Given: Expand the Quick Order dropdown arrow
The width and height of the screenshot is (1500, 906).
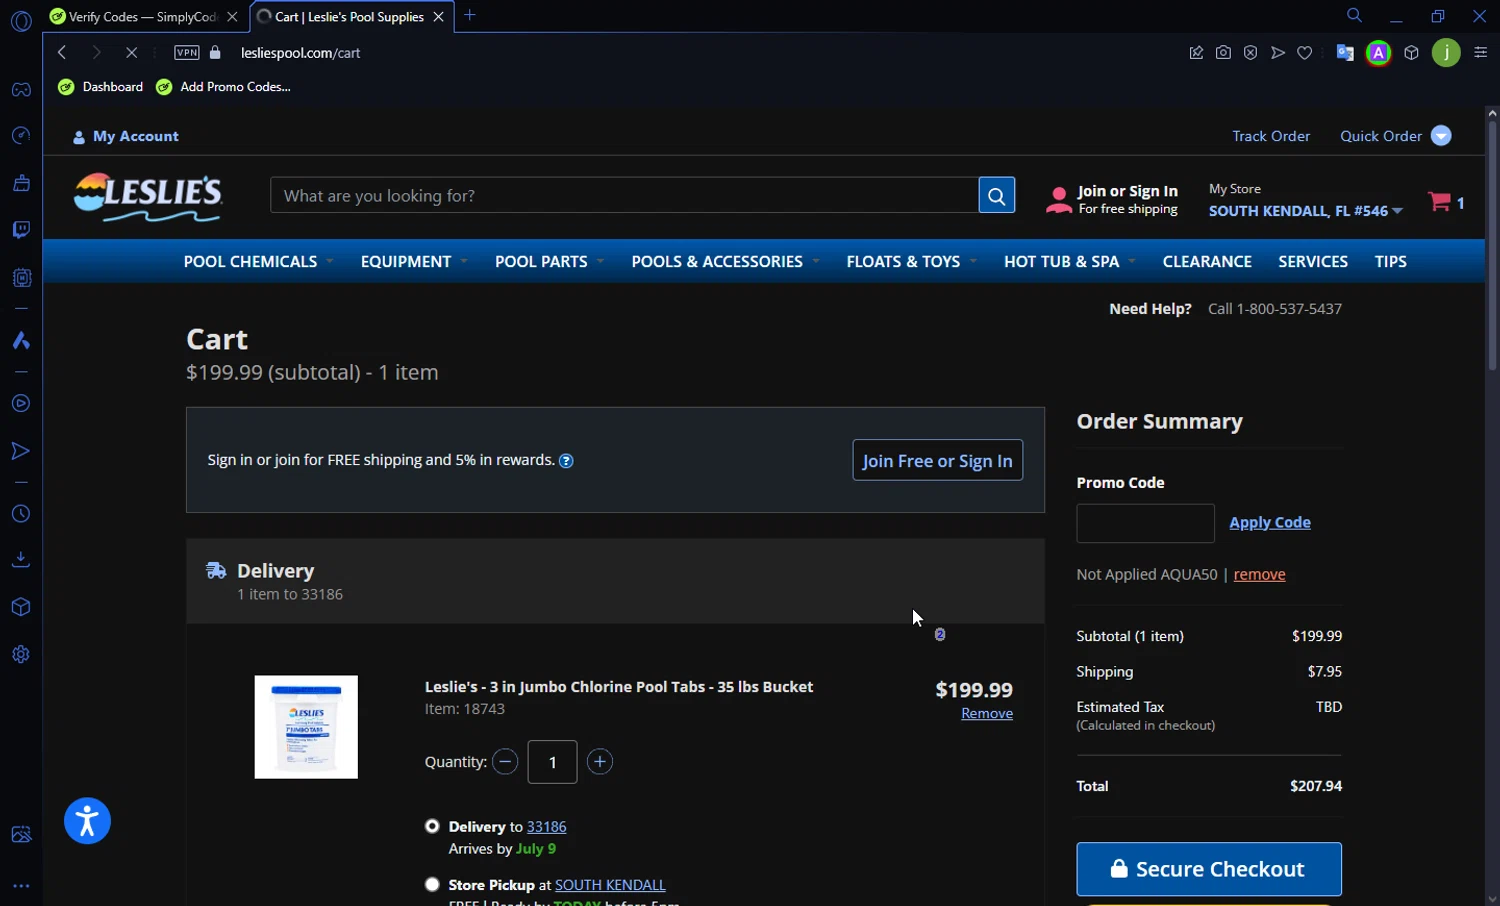Looking at the screenshot, I should (x=1441, y=136).
